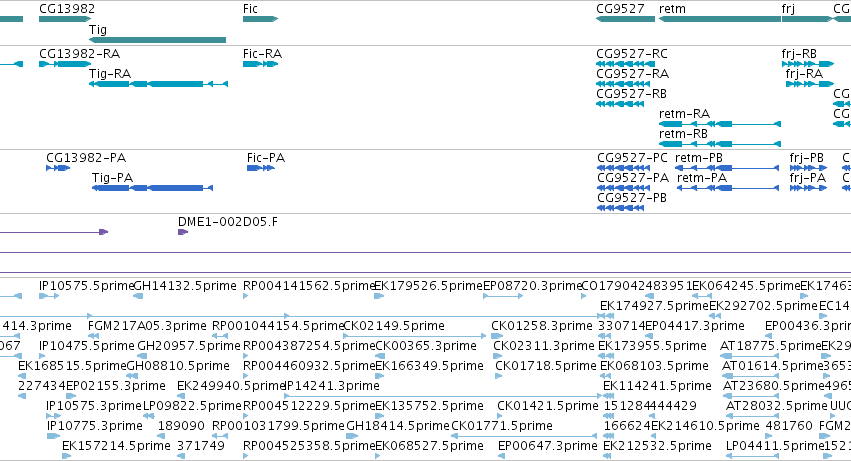The width and height of the screenshot is (851, 461).
Task: Select the CG13982-PA protein glyph
Action: (x=58, y=168)
